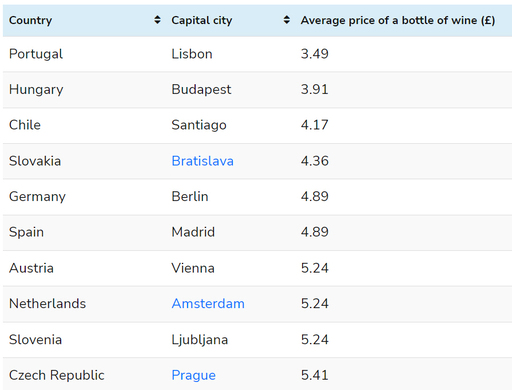Viewport: 512px width, 390px height.
Task: Click the Czech Republic country cell
Action: pos(57,375)
